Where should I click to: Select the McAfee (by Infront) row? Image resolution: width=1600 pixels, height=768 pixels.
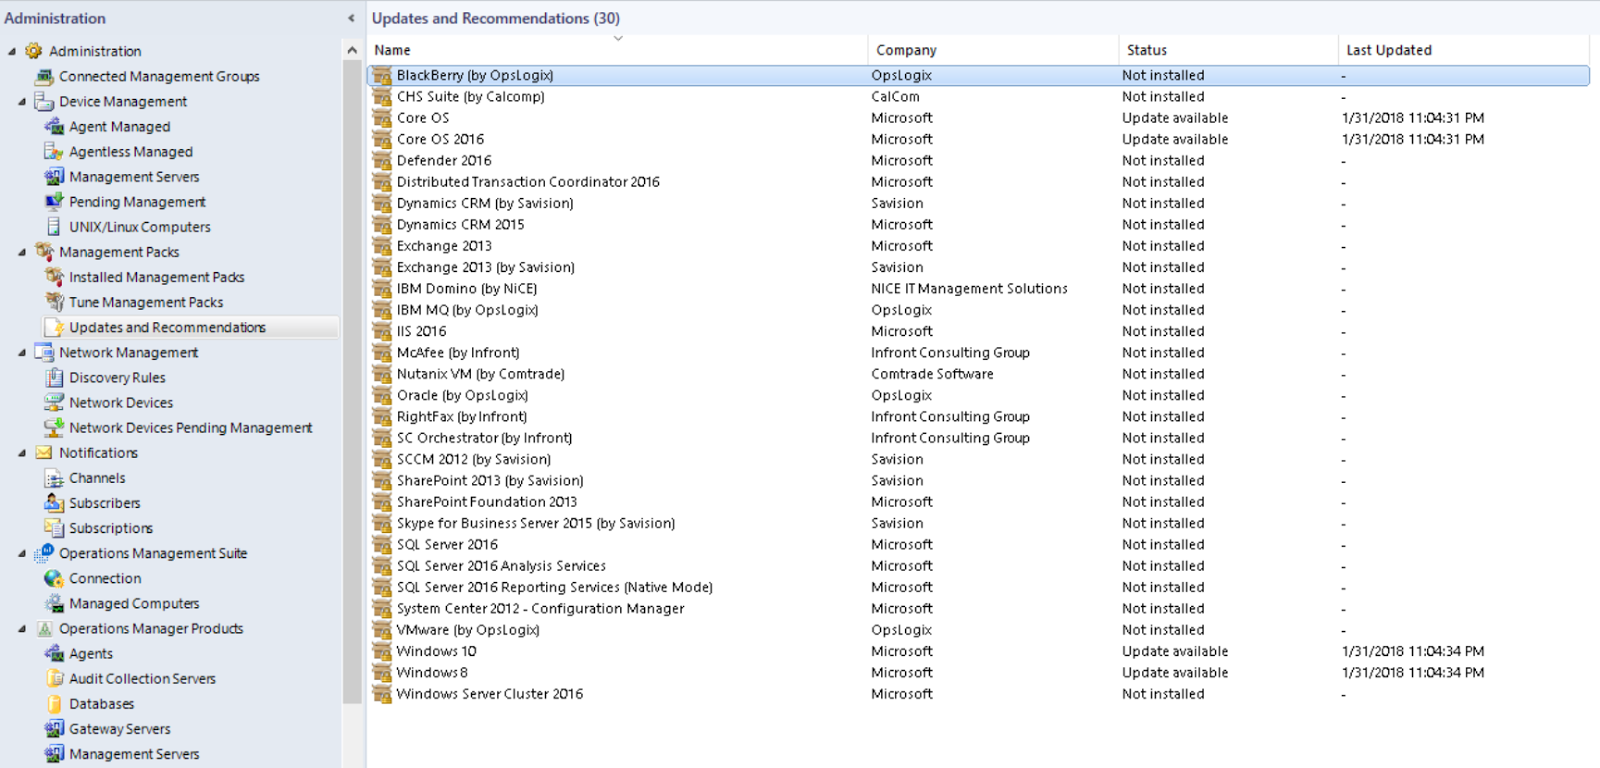[x=978, y=352]
